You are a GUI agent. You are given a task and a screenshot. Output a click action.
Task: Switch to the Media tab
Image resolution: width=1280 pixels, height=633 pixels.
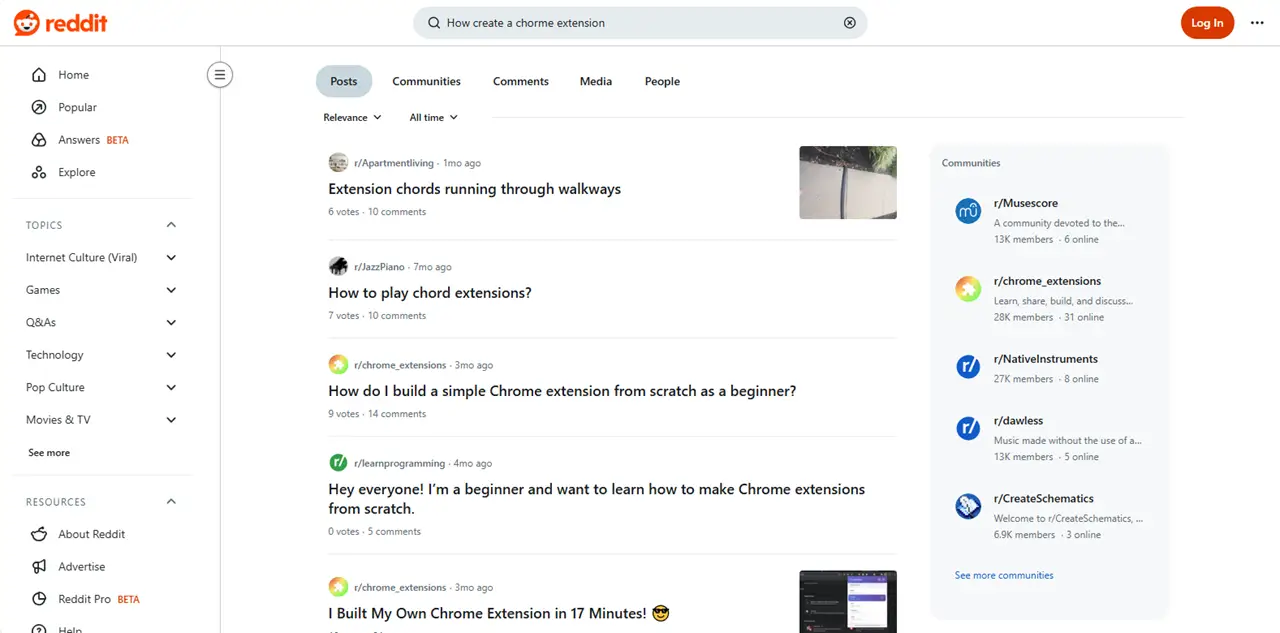[x=596, y=81]
